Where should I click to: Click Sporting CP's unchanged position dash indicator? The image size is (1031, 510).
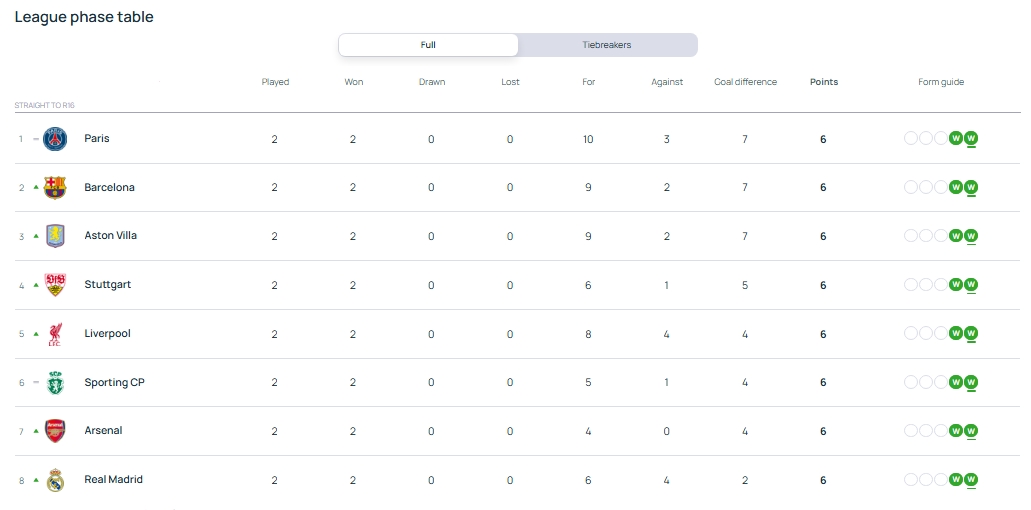[x=36, y=382]
